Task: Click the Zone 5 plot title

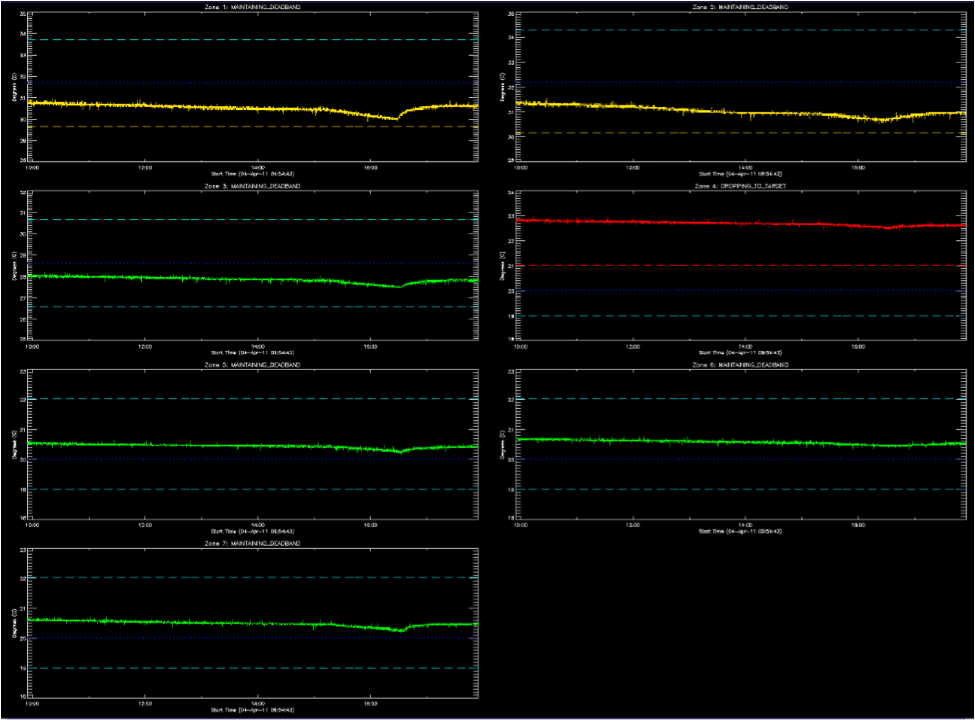Action: [253, 366]
